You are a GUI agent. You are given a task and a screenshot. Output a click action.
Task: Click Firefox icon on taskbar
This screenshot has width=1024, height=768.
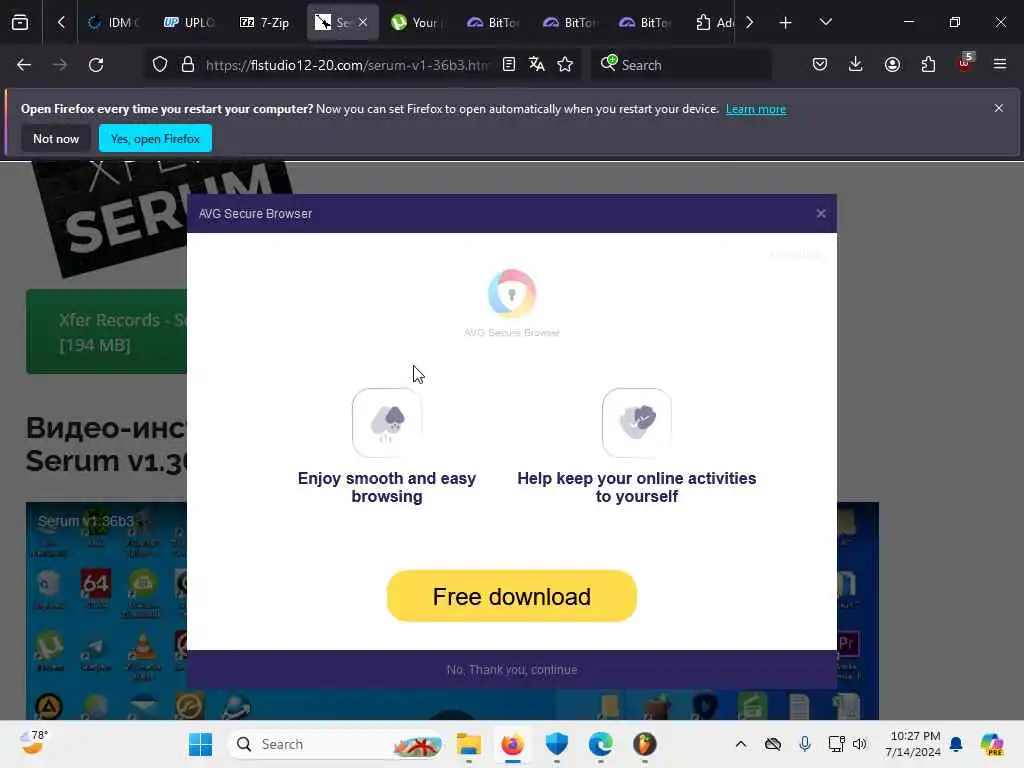pos(513,744)
